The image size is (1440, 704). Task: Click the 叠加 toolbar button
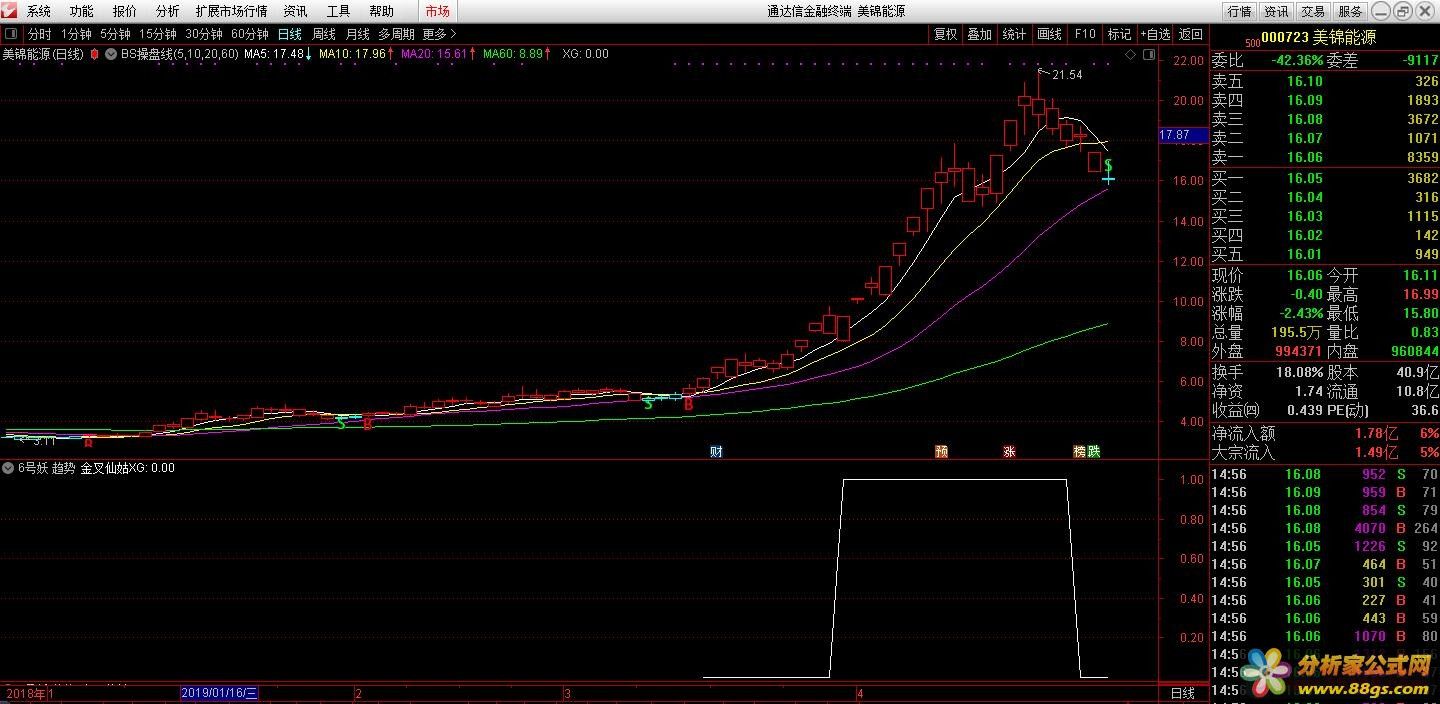pos(980,34)
